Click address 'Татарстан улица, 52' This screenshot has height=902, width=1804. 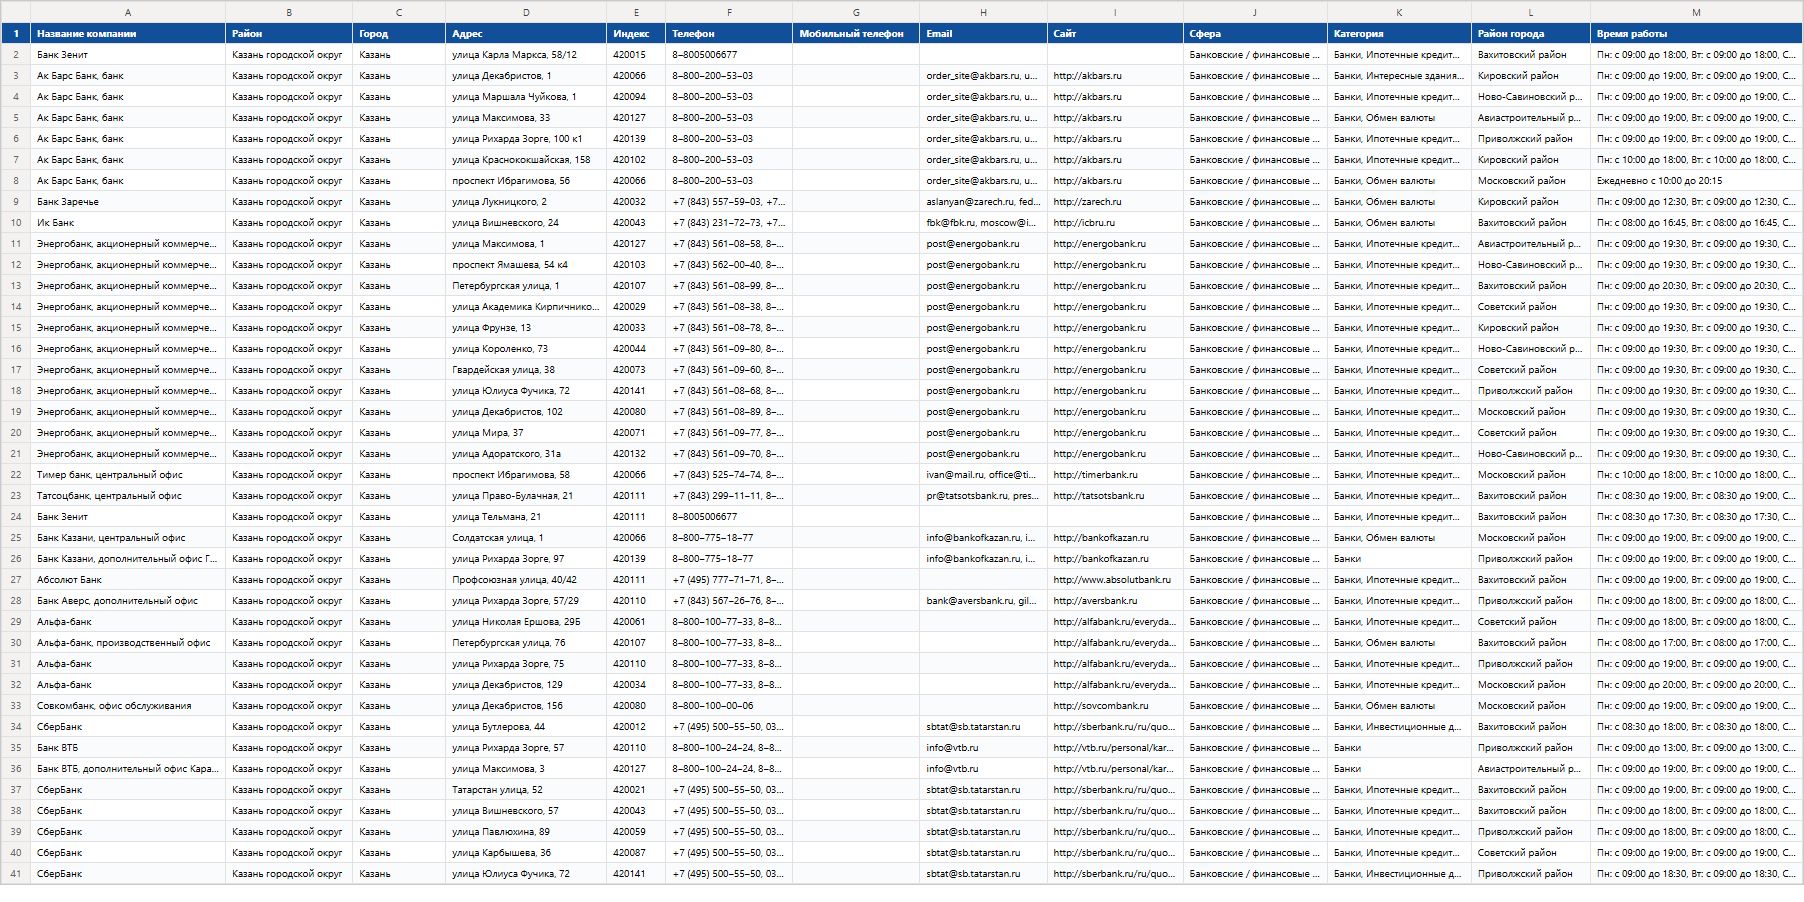[x=526, y=790]
